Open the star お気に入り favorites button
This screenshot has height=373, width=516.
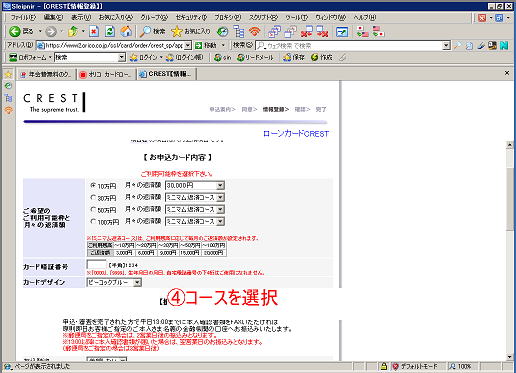tap(191, 32)
